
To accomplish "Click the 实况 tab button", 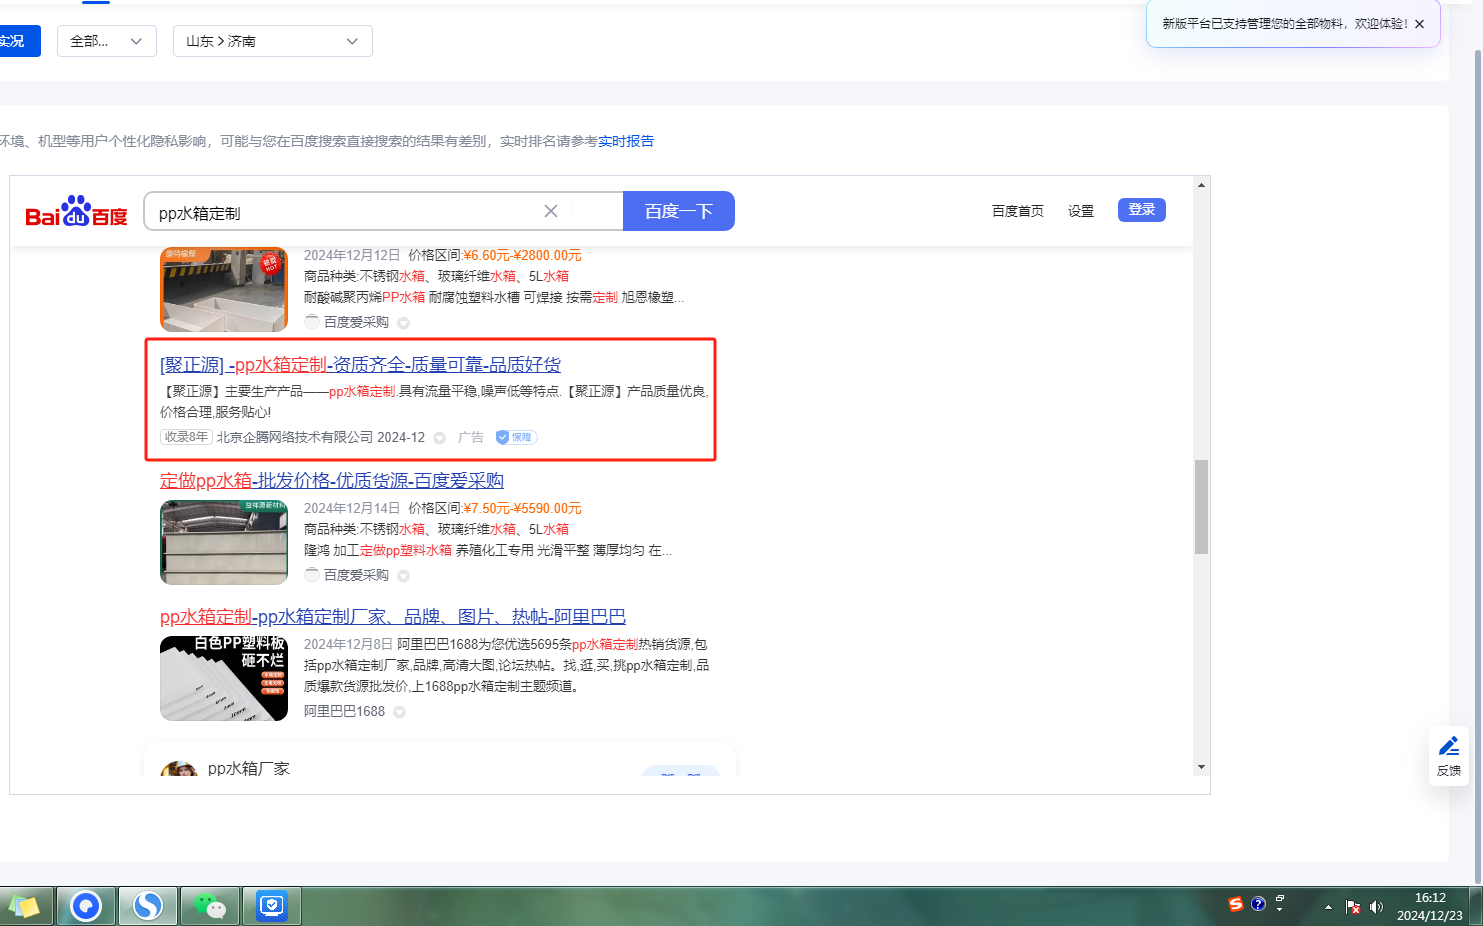I will [x=19, y=41].
